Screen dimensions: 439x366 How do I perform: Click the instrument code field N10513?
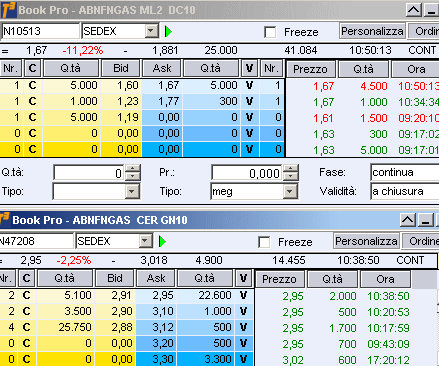click(x=40, y=31)
